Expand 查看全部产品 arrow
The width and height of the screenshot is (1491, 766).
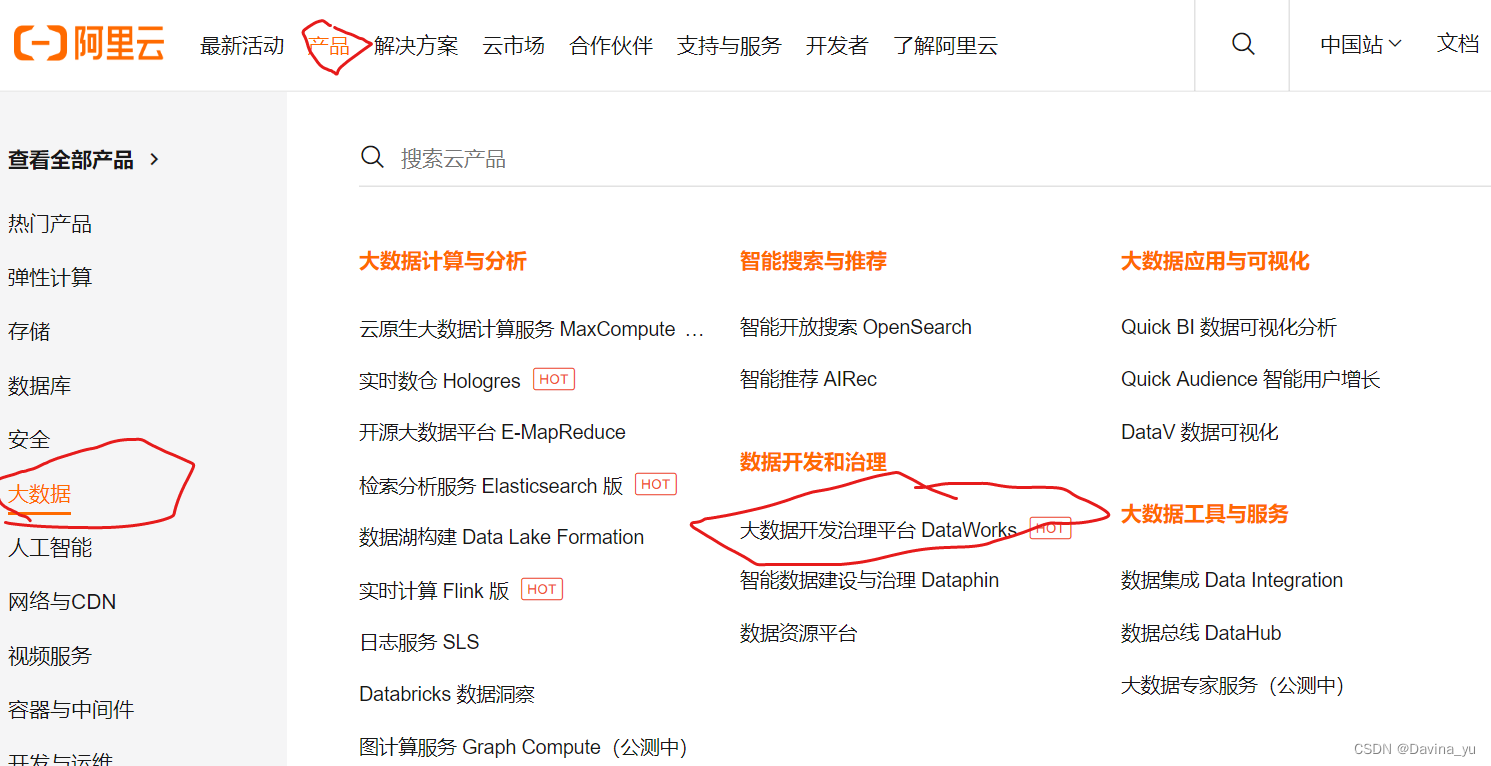[x=154, y=159]
